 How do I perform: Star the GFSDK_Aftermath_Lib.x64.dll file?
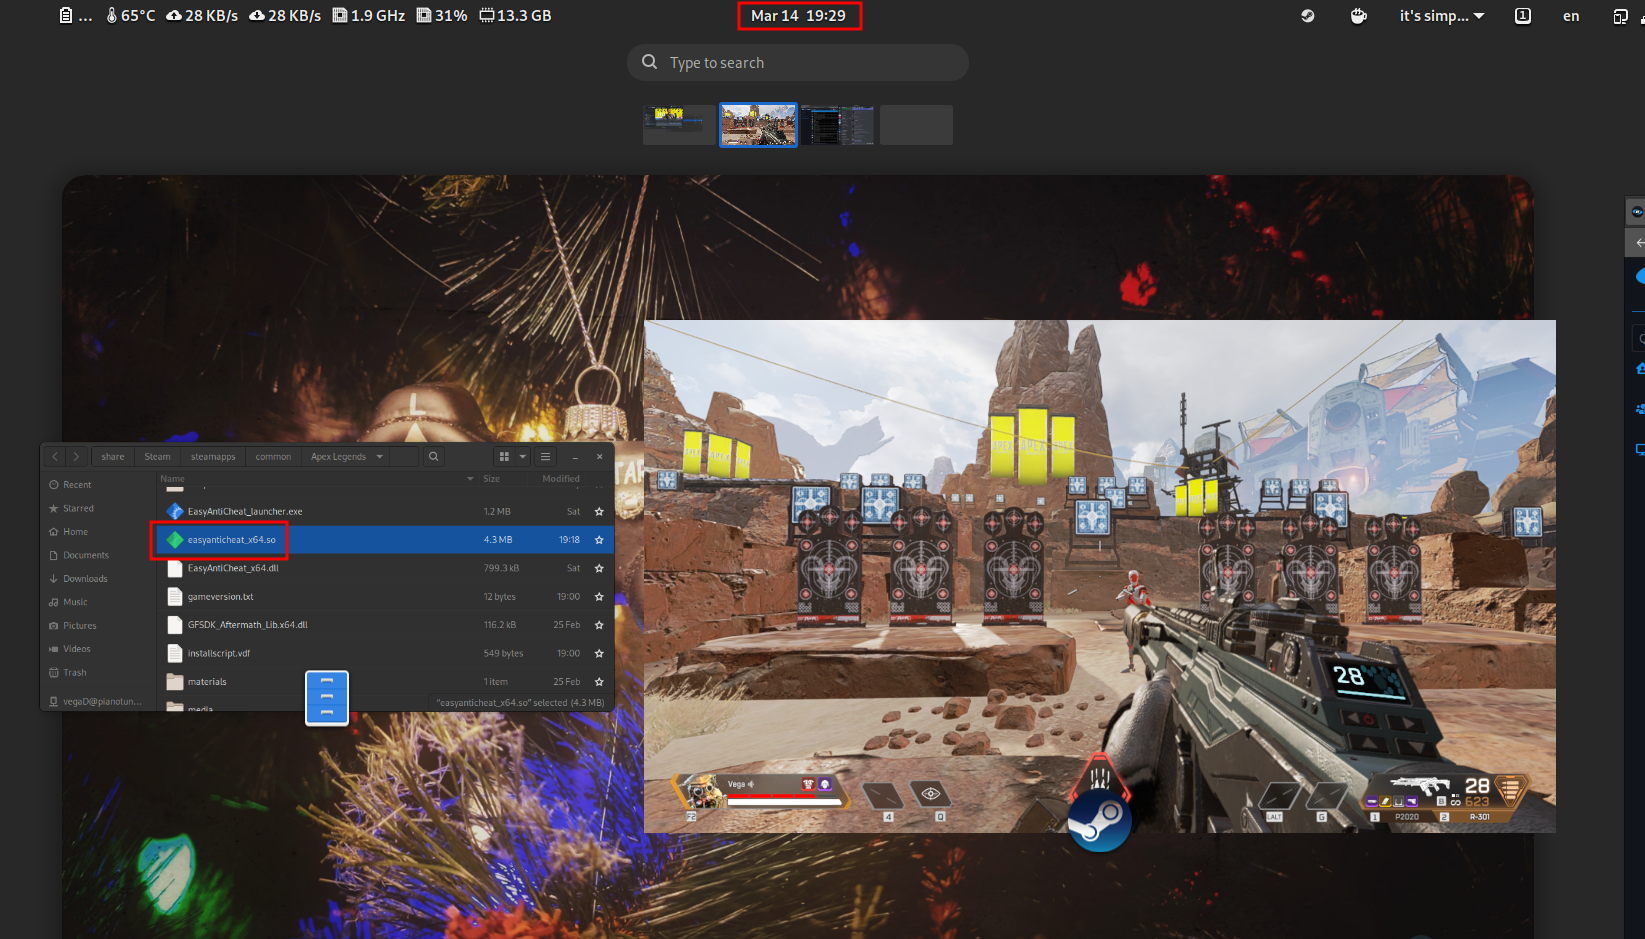pos(599,625)
